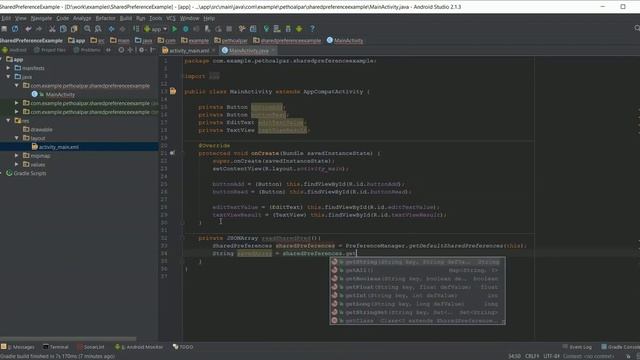Click the Synchronize toolbar icon
This screenshot has width=640, height=360.
coord(15,29)
